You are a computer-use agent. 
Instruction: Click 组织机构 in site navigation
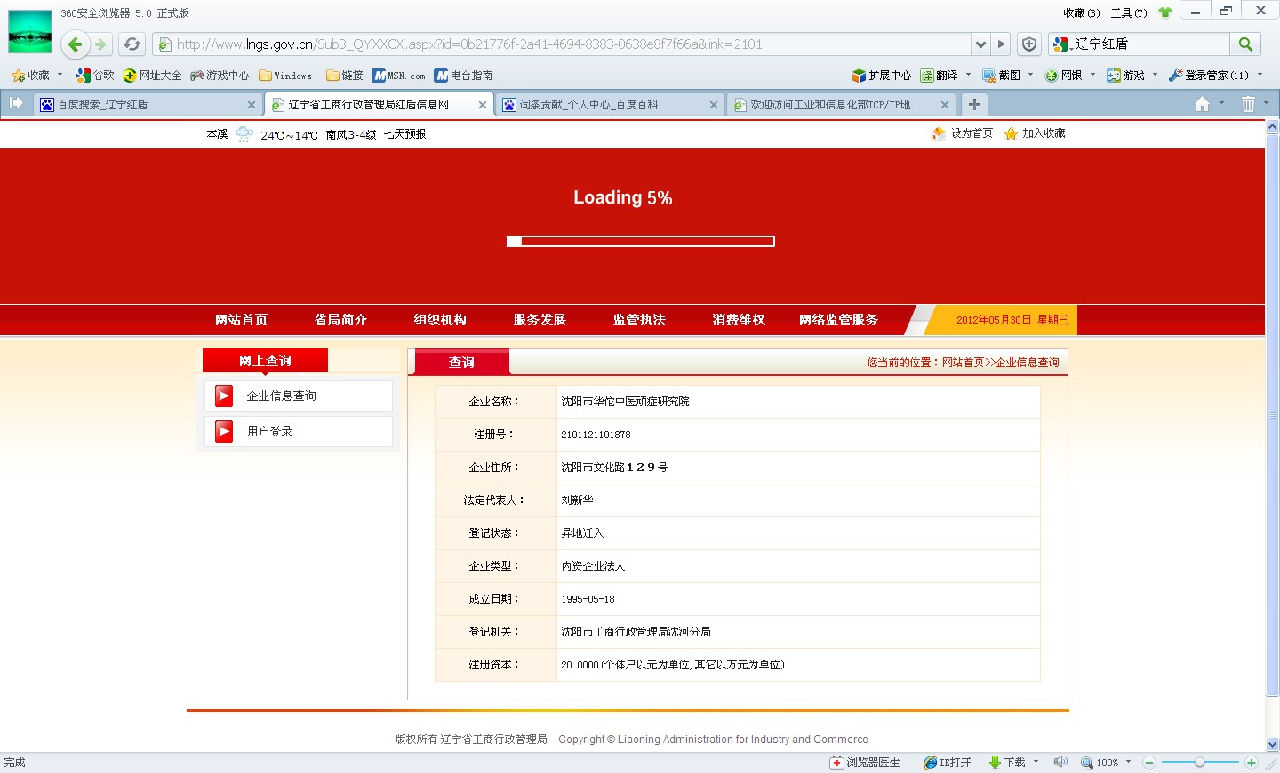440,320
